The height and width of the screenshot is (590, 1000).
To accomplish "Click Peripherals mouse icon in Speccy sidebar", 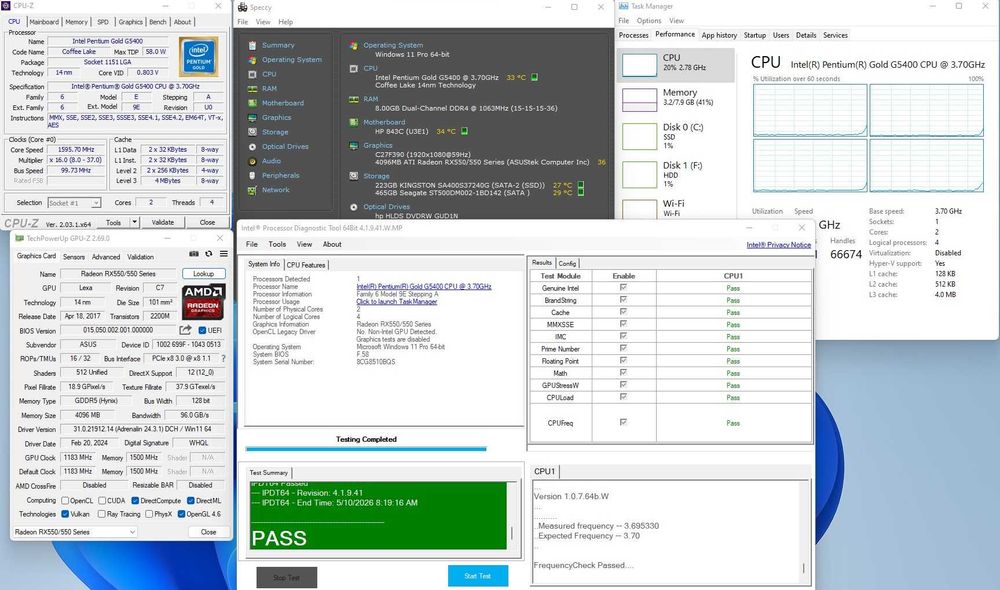I will tap(253, 175).
